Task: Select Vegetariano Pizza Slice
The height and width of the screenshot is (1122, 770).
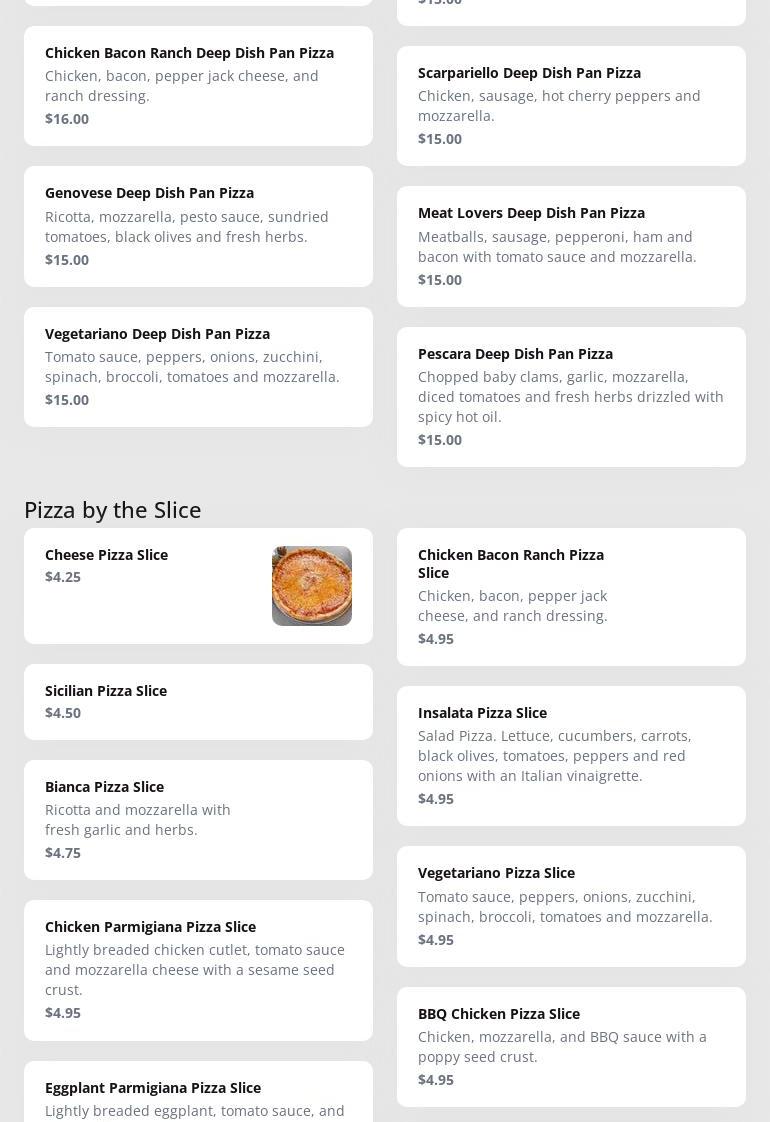Action: pyautogui.click(x=496, y=873)
